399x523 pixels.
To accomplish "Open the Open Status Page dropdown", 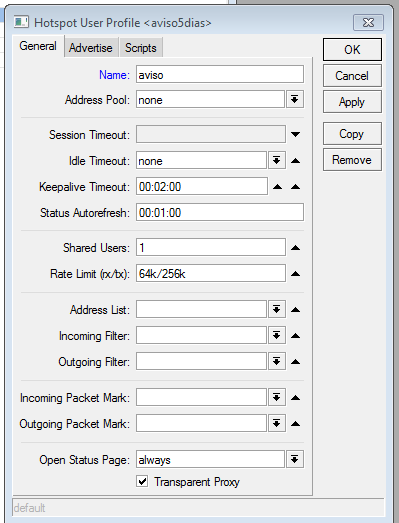I will click(x=295, y=459).
